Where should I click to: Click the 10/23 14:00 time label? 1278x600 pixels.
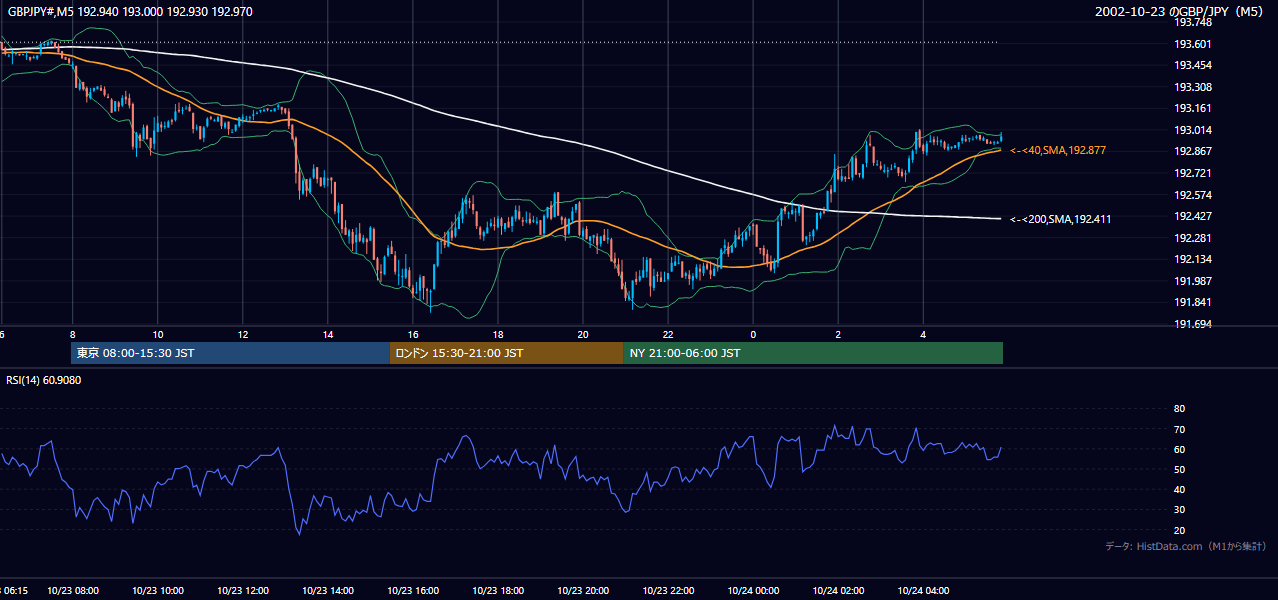coord(327,590)
